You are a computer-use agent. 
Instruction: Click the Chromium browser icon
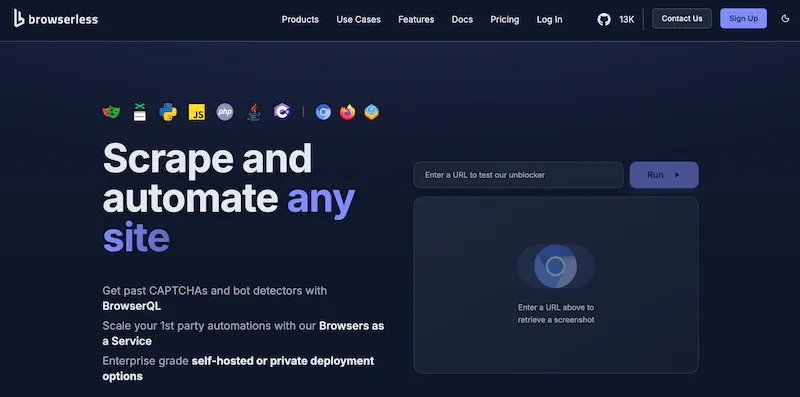323,112
